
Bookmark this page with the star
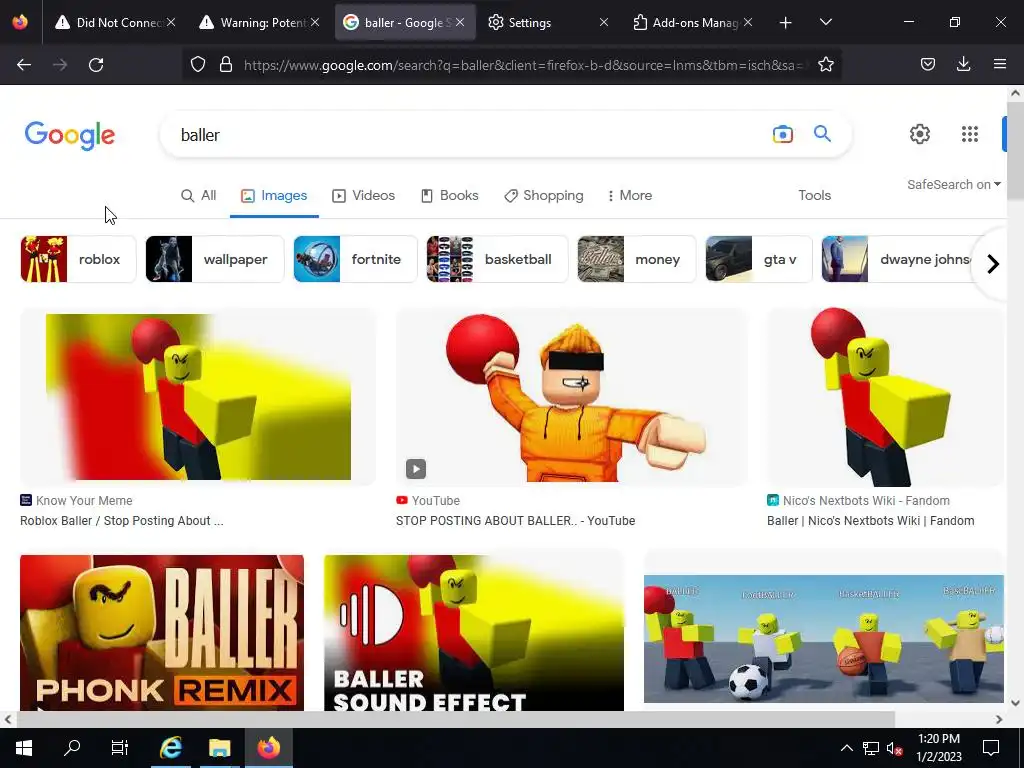coord(825,64)
